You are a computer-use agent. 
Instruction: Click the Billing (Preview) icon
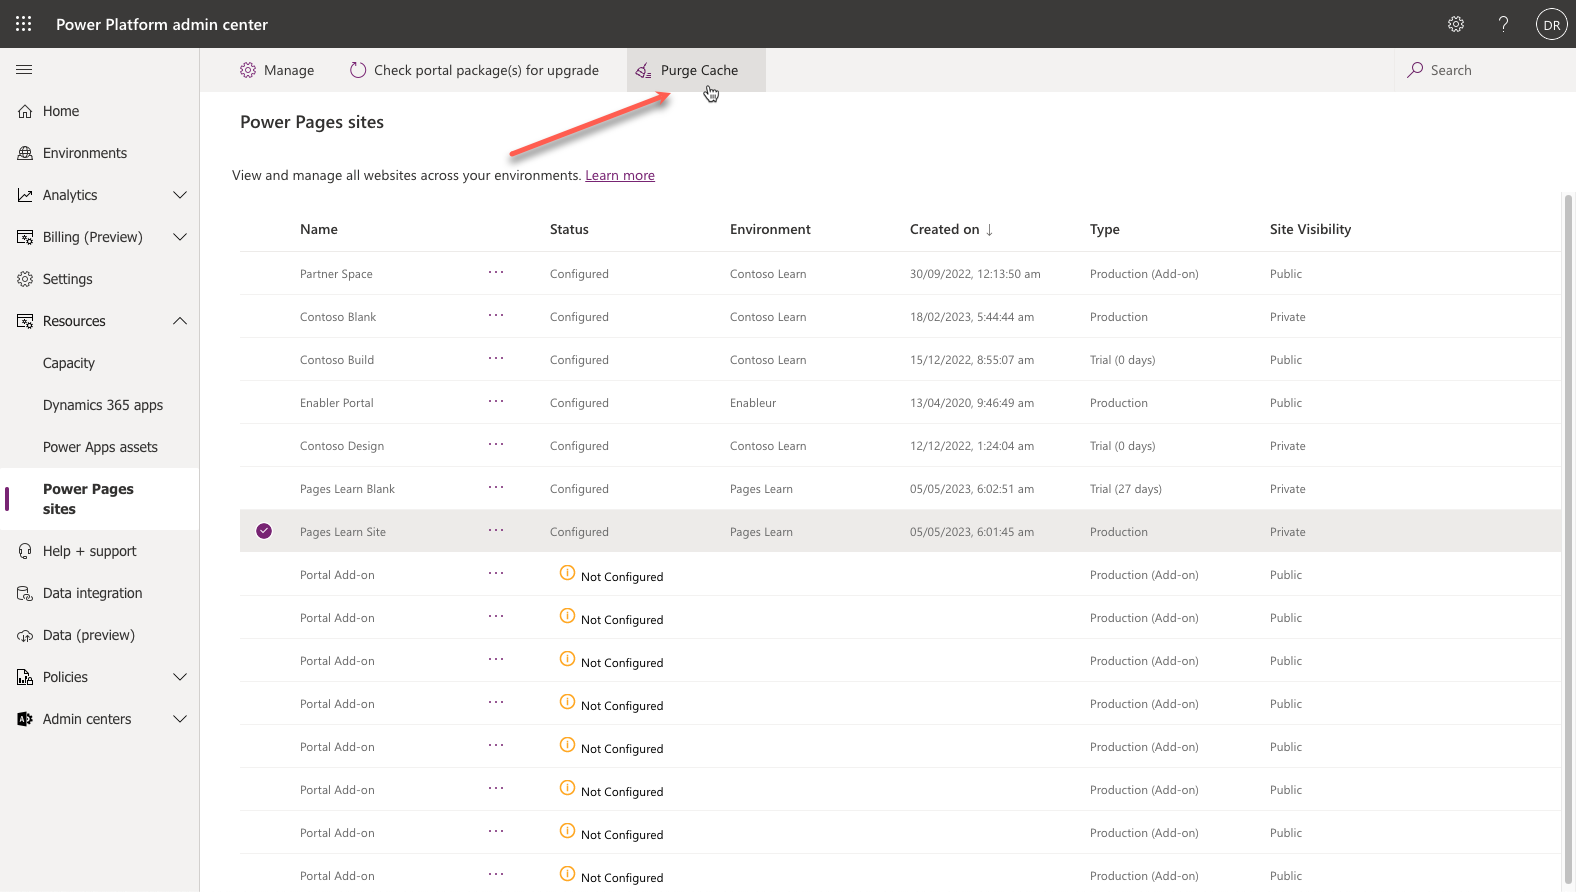tap(25, 237)
